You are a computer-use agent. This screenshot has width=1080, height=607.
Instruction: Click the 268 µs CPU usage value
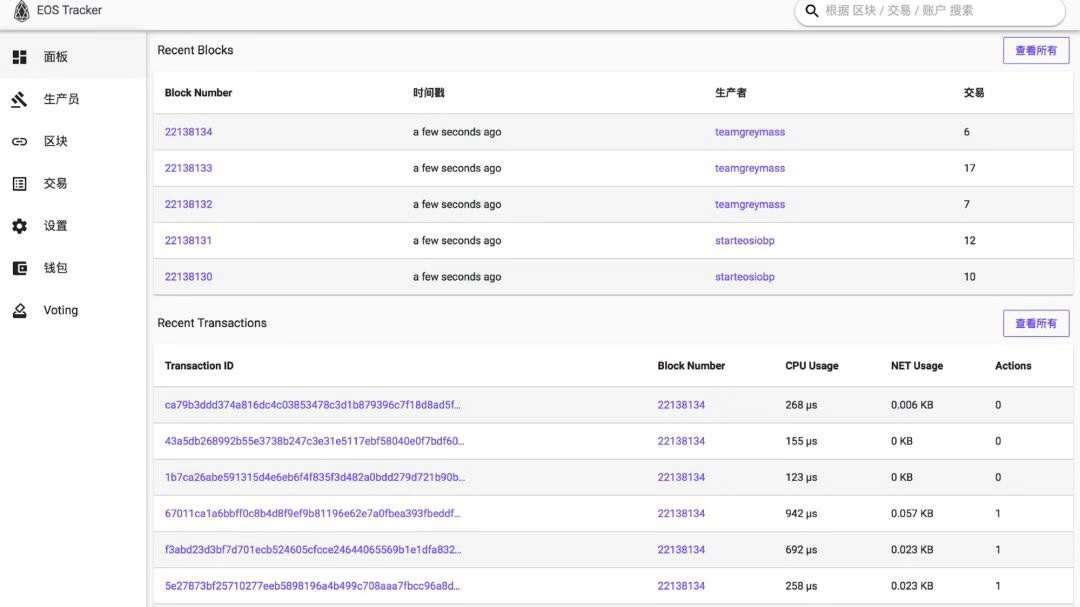801,405
